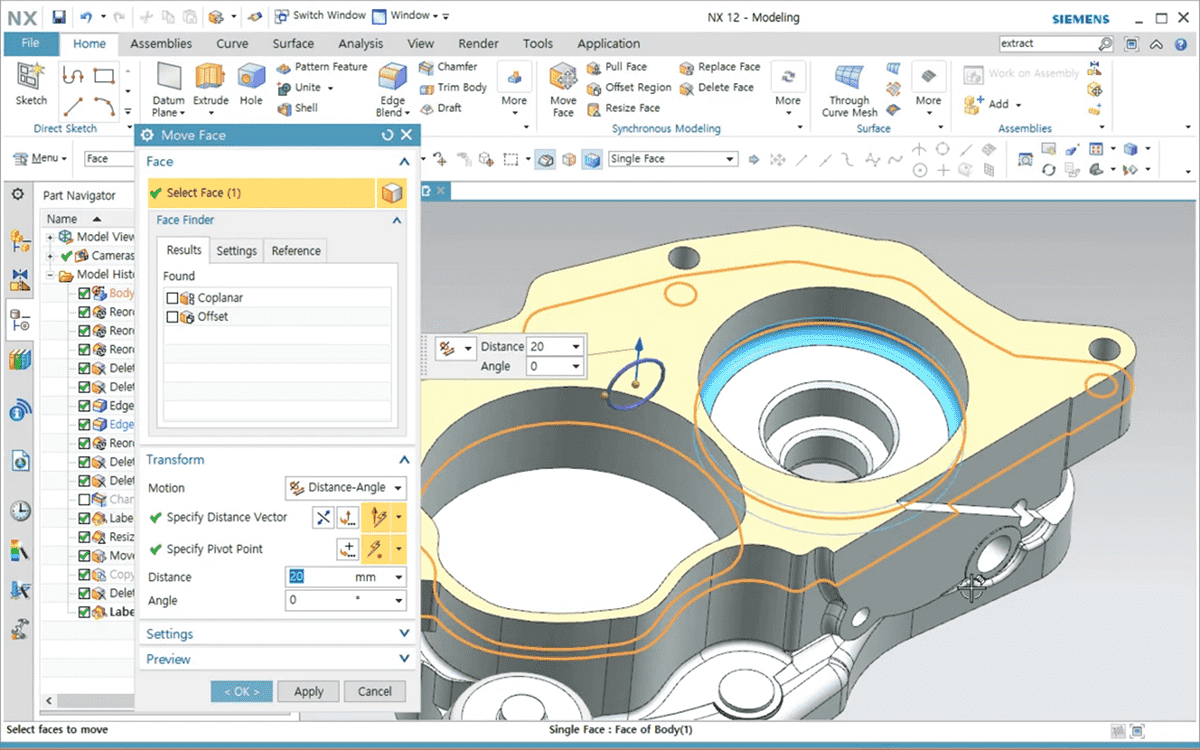
Task: Click the Resize Face tool
Action: (623, 108)
